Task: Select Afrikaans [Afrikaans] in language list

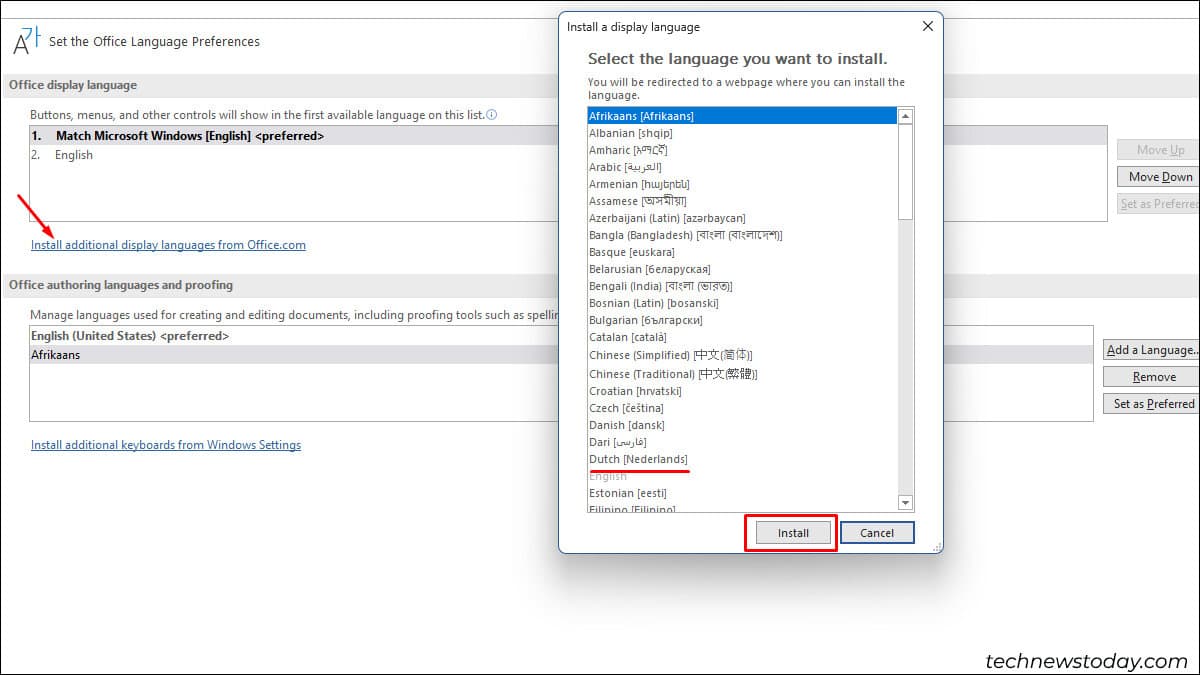Action: 743,116
